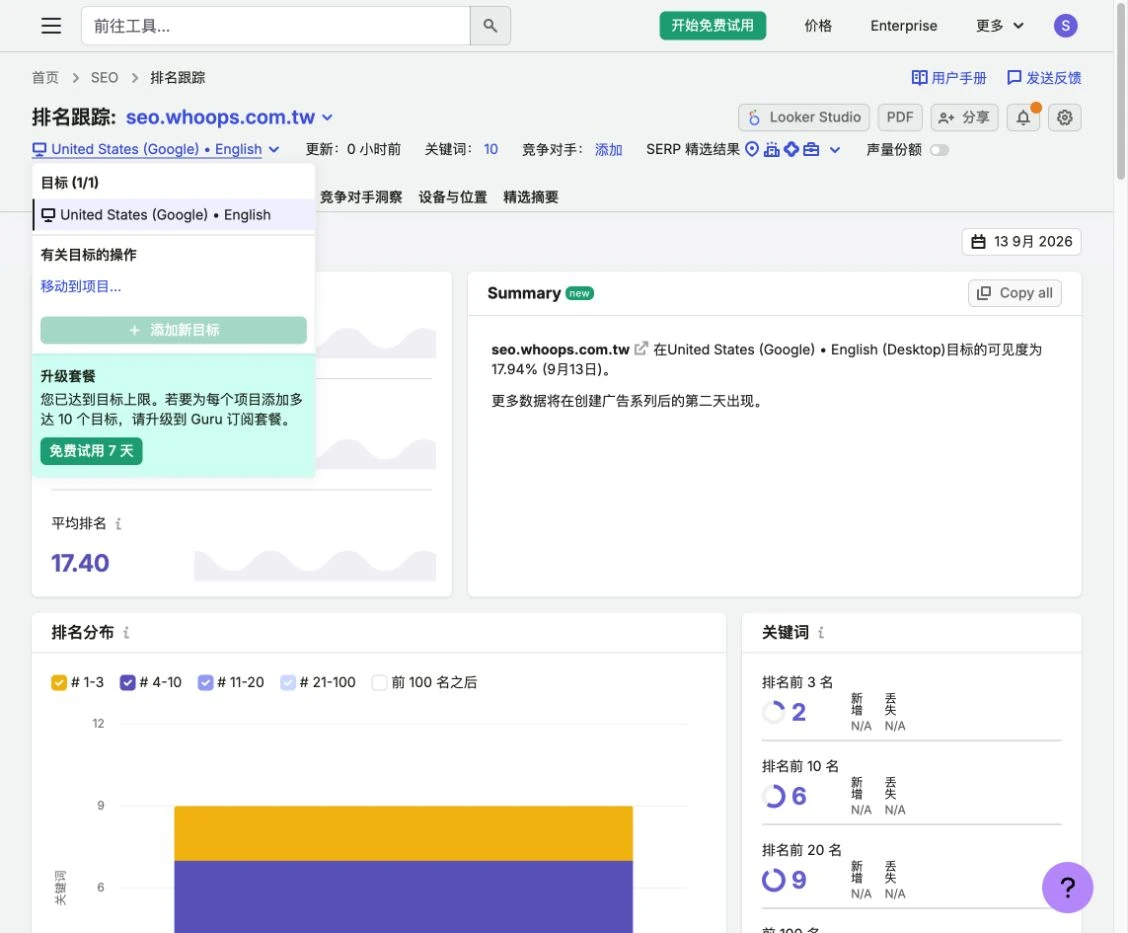Image resolution: width=1128 pixels, height=933 pixels.
Task: Export report as PDF
Action: 900,117
